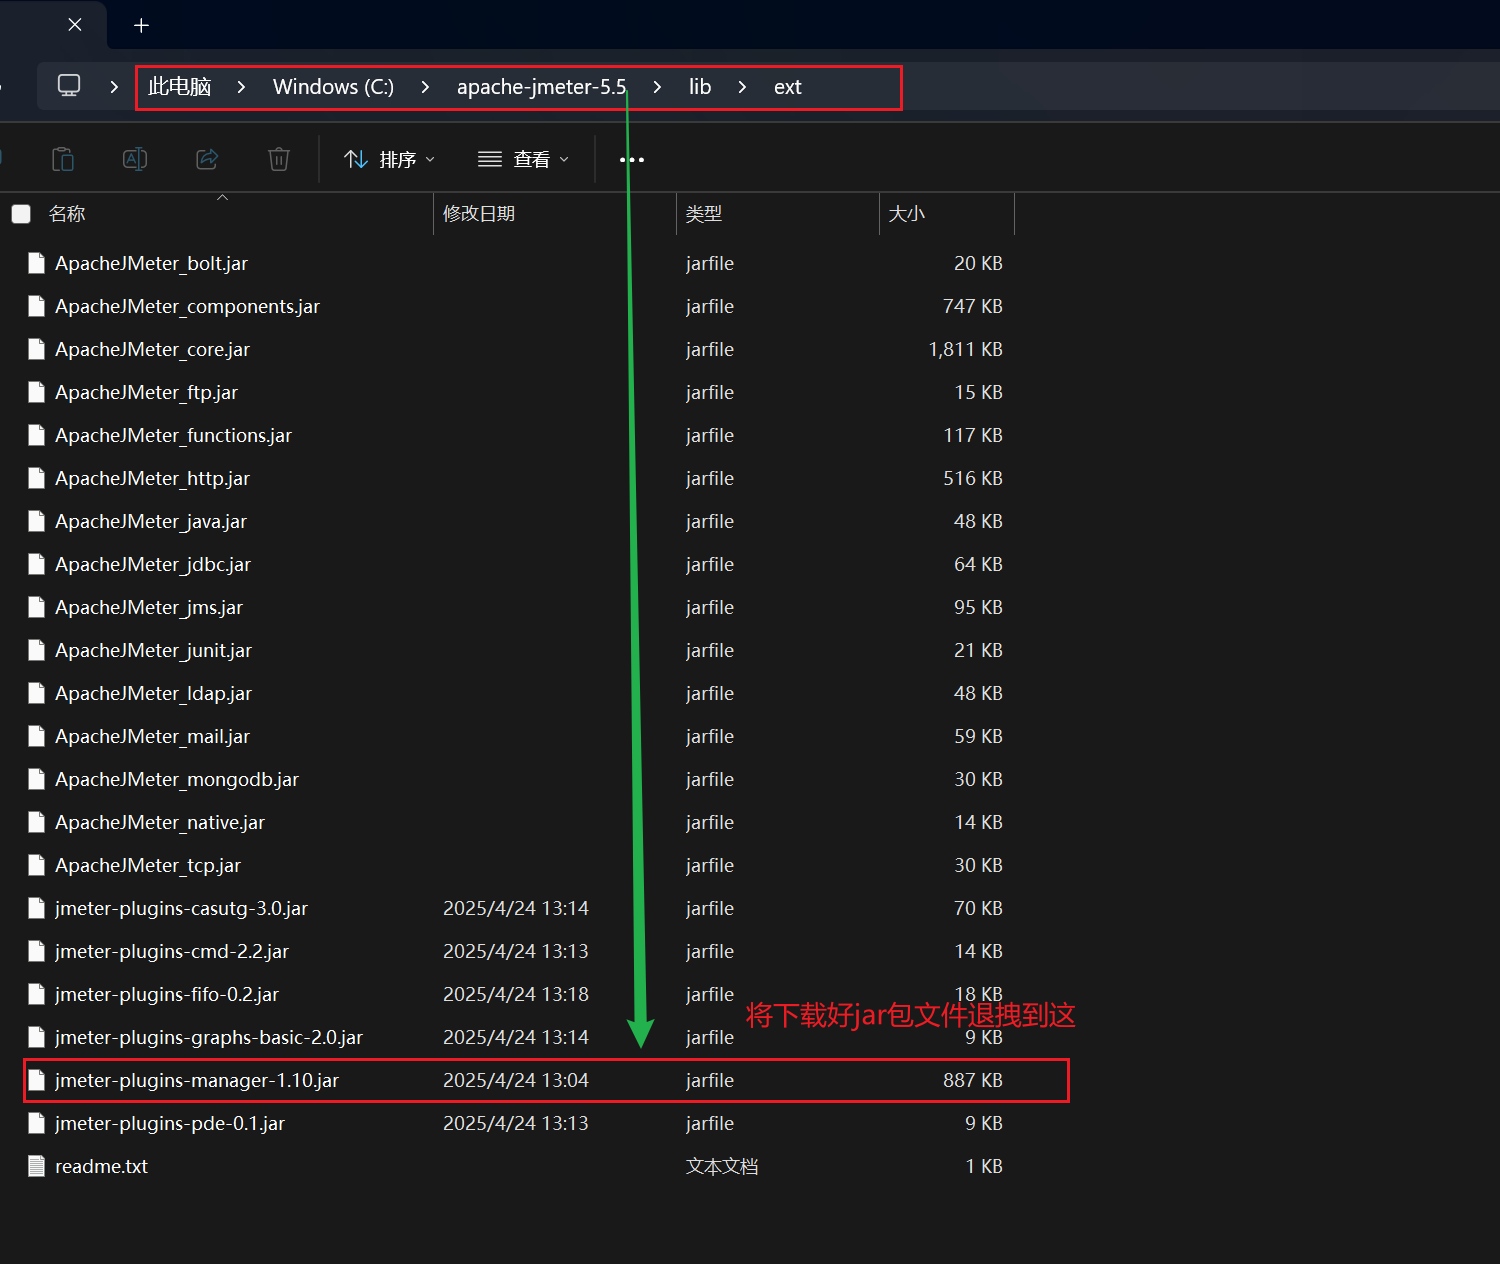Screen dimensions: 1500x1264
Task: Navigate to 此电脑 breadcrumb
Action: 180,87
